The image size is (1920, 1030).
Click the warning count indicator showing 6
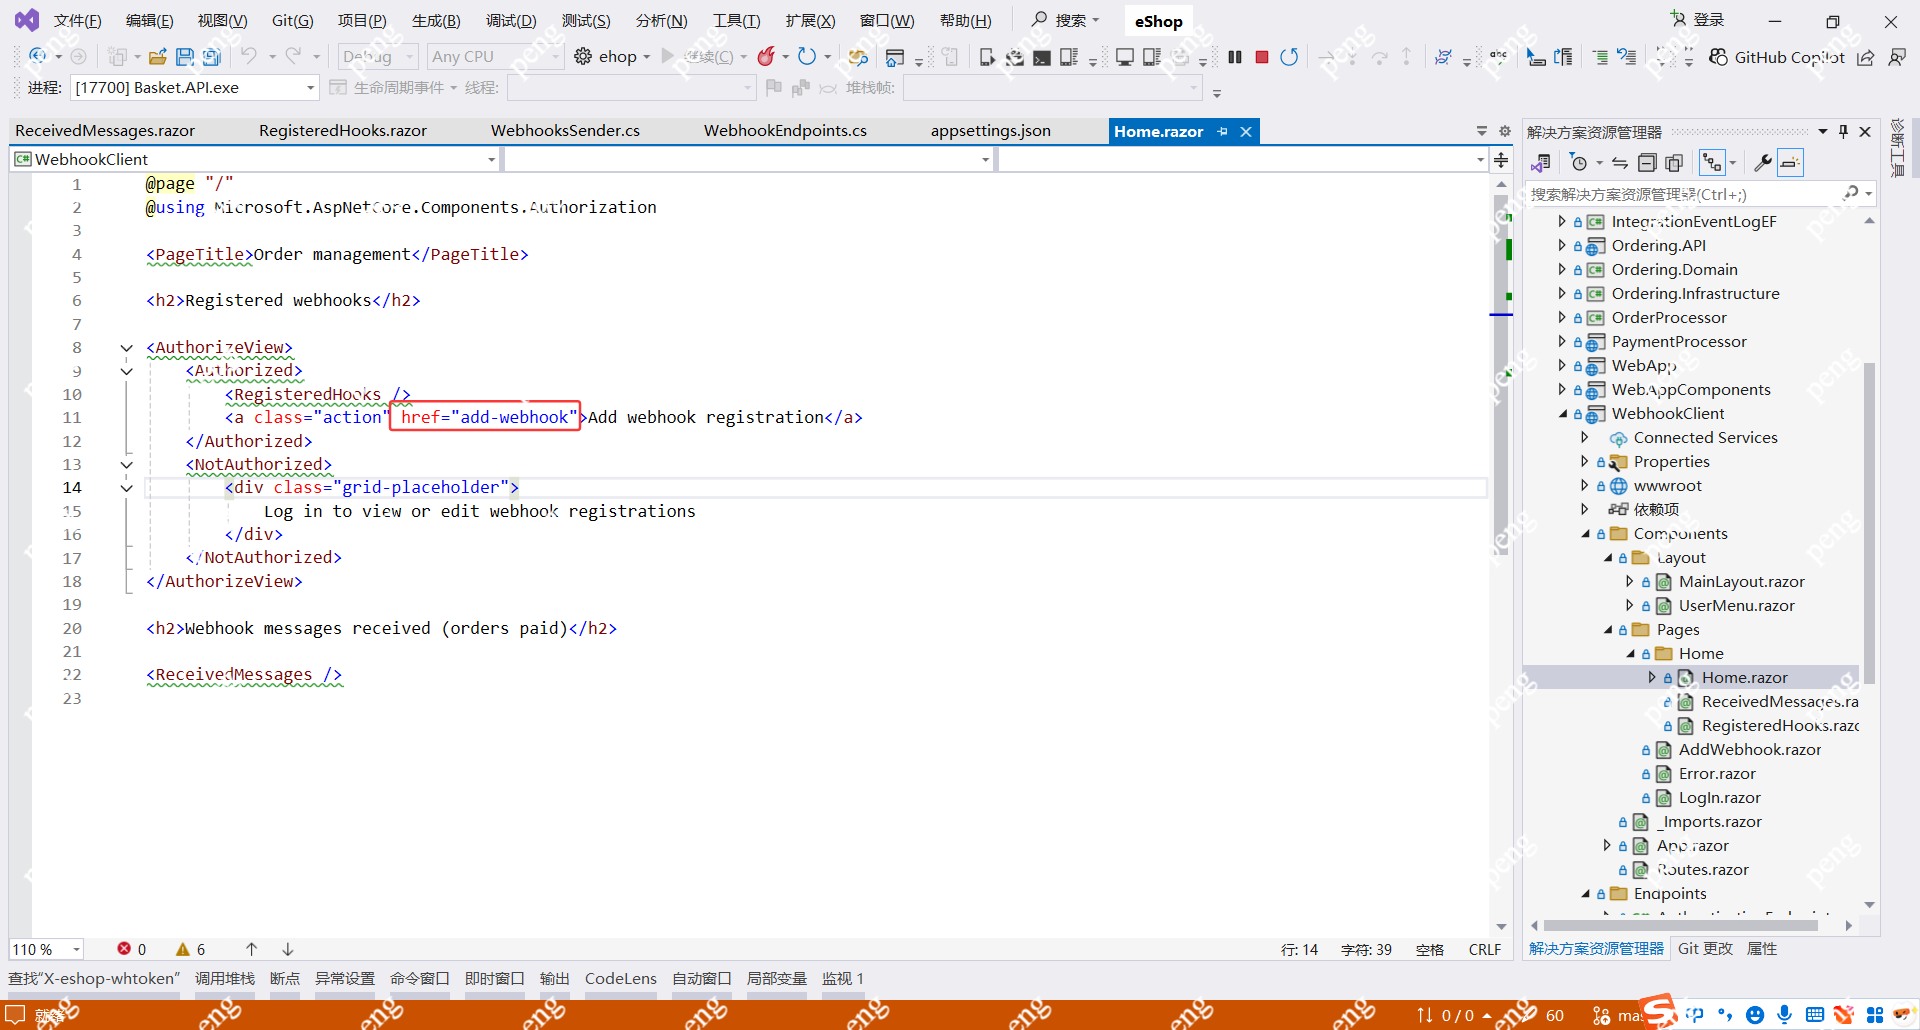191,949
